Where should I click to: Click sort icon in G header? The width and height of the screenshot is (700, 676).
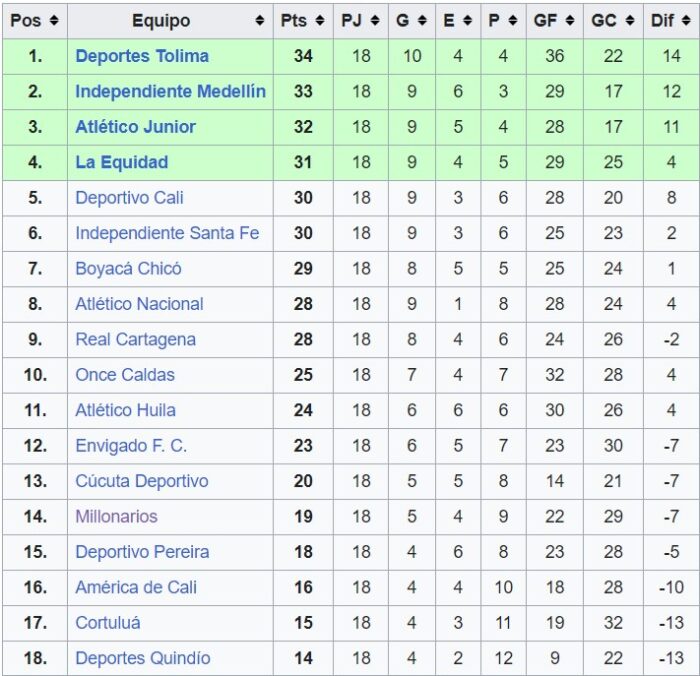[424, 20]
